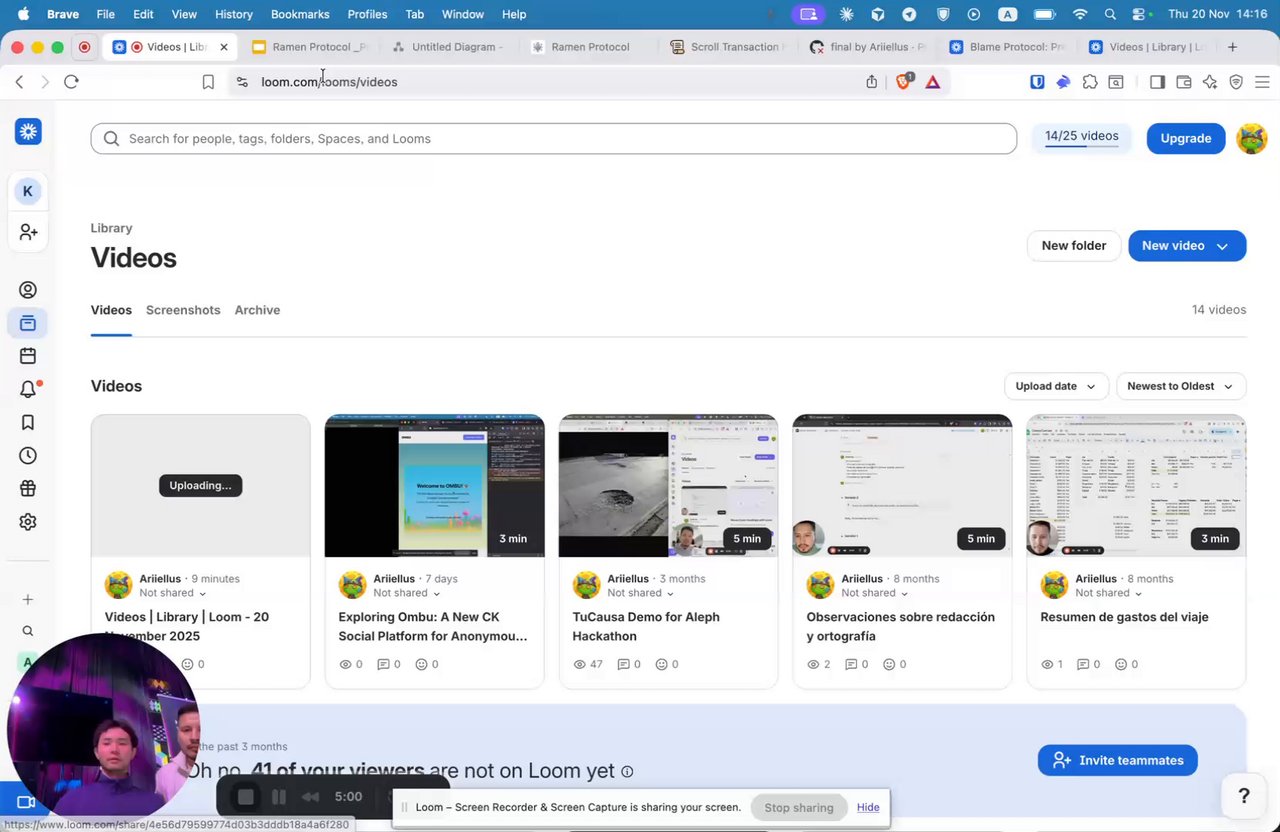Expand Not shared on Resumen de gastos video
1280x832 pixels.
click(1109, 593)
